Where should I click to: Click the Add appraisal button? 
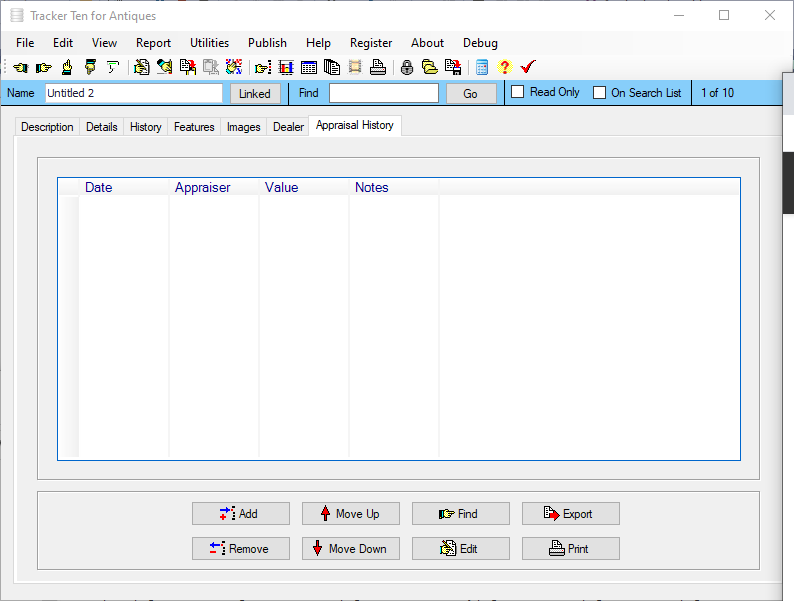point(241,514)
